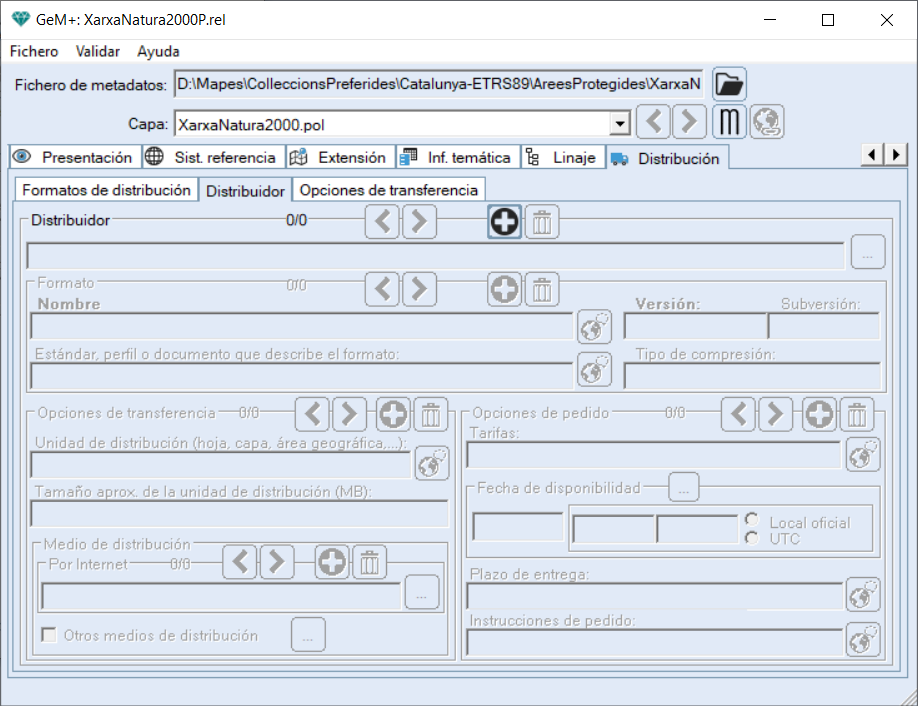Enable Otros medios de distribución checkbox

coord(48,635)
